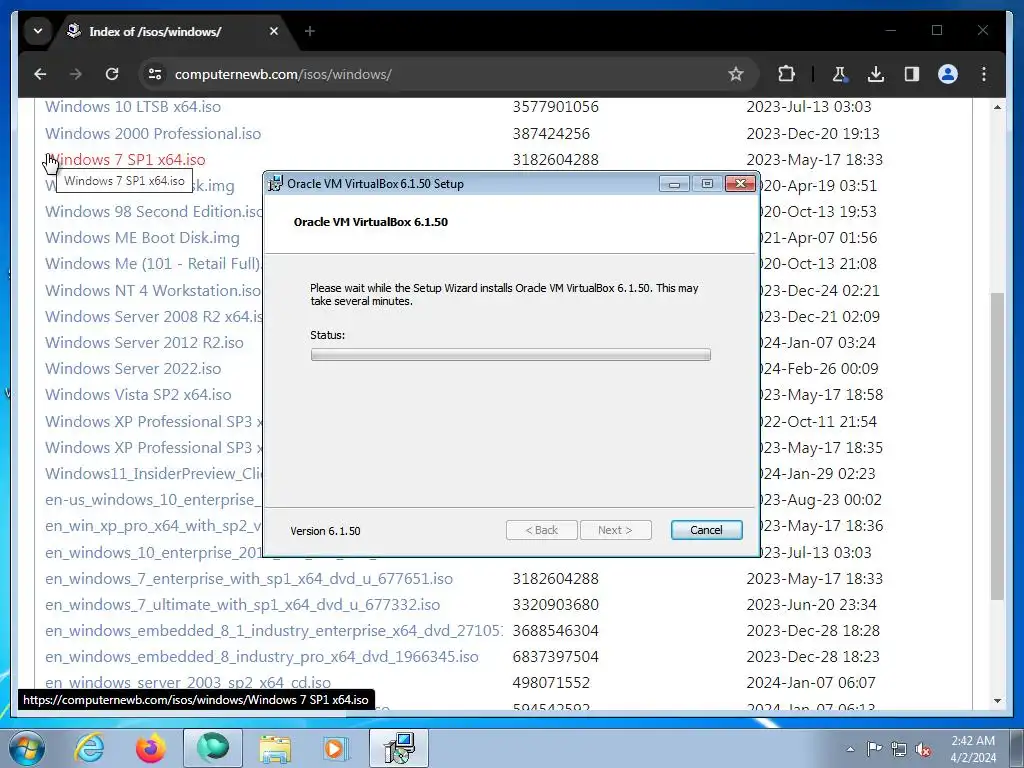Viewport: 1024px width, 768px height.
Task: Open the browser profile avatar
Action: pos(948,74)
